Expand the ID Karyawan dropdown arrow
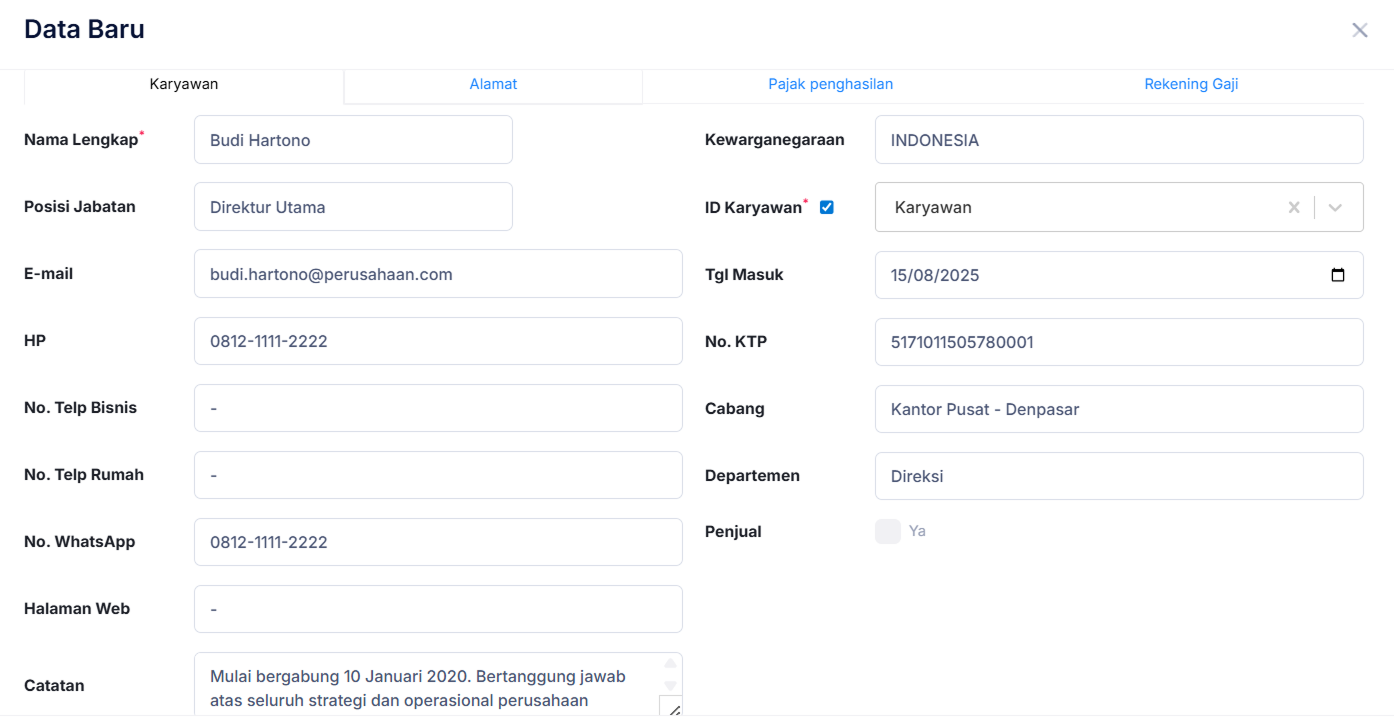 tap(1336, 207)
